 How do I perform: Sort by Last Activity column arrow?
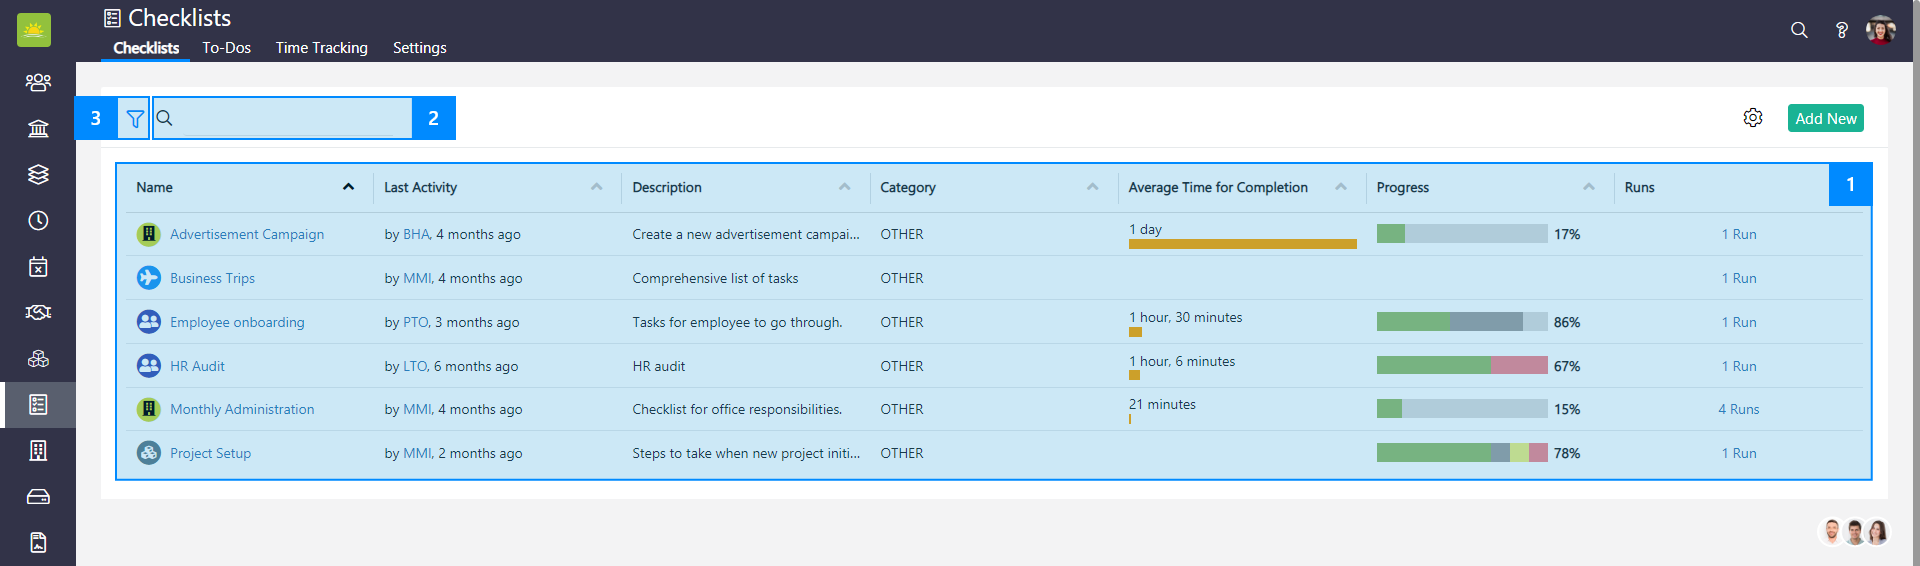[x=596, y=187]
